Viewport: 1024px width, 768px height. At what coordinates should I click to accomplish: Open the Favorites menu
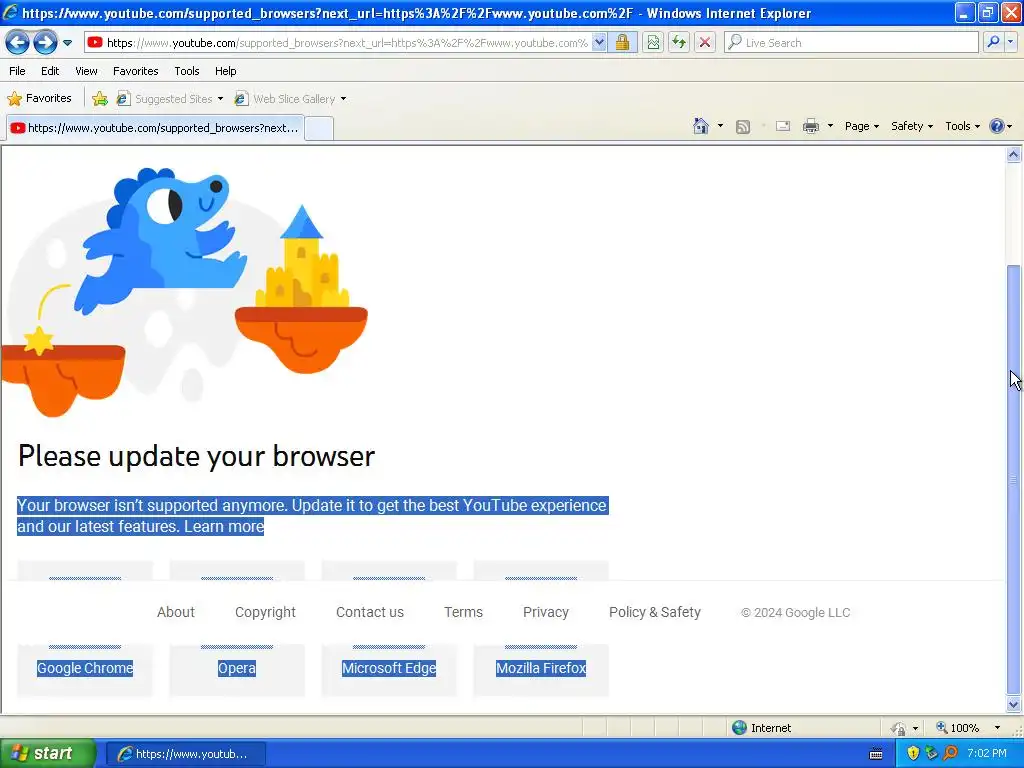(135, 71)
